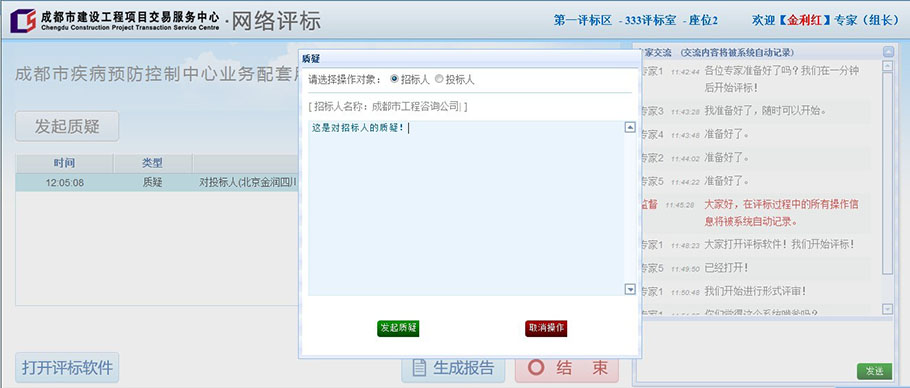
Task: Click the red supervisor message 大家好，在评标过程中
Action: coord(781,213)
